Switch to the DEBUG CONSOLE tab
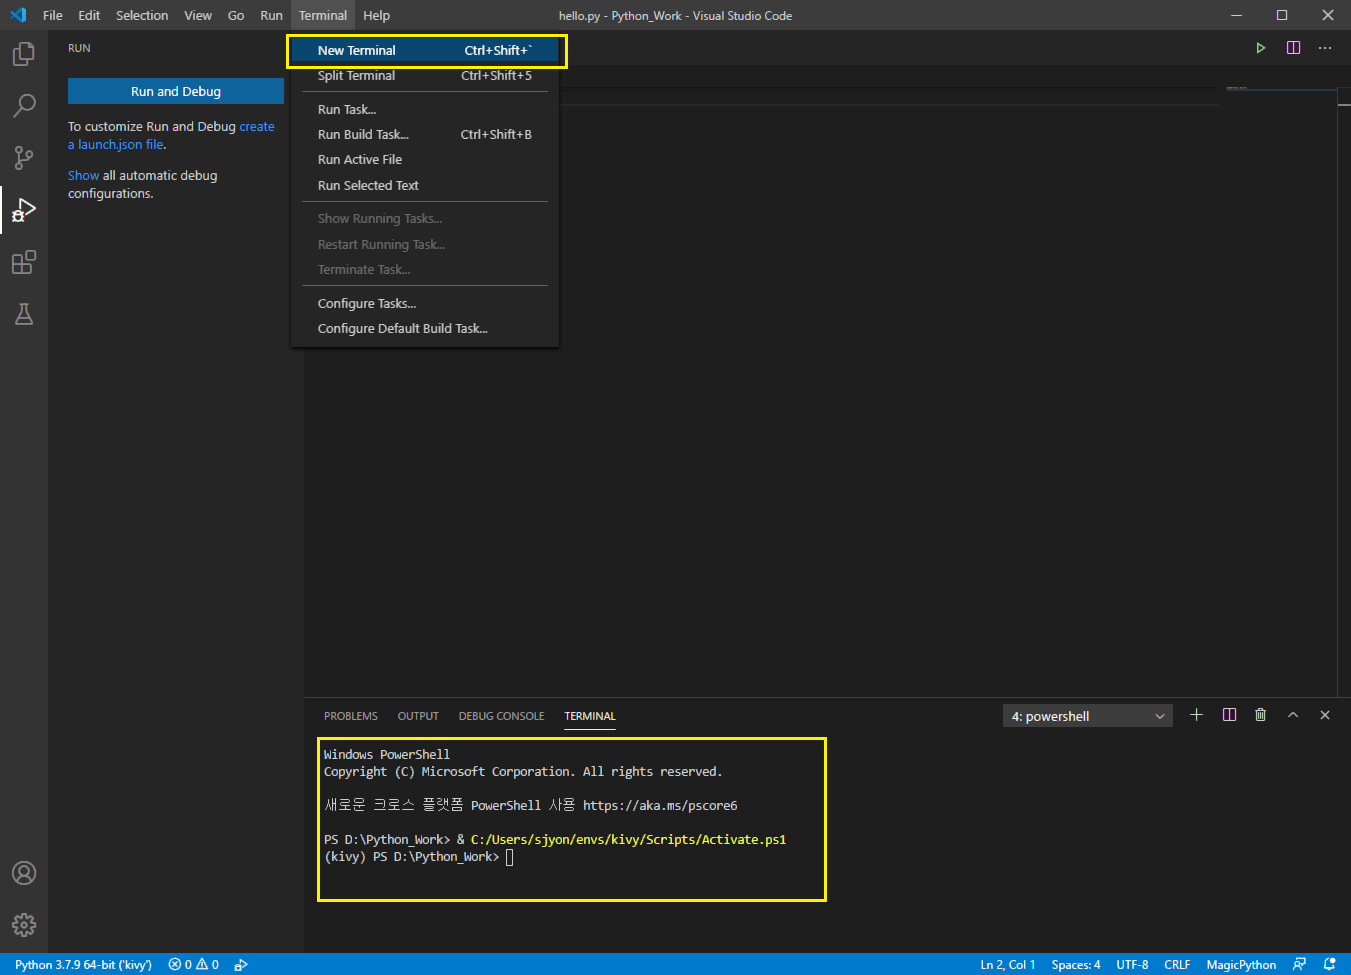 [x=501, y=716]
